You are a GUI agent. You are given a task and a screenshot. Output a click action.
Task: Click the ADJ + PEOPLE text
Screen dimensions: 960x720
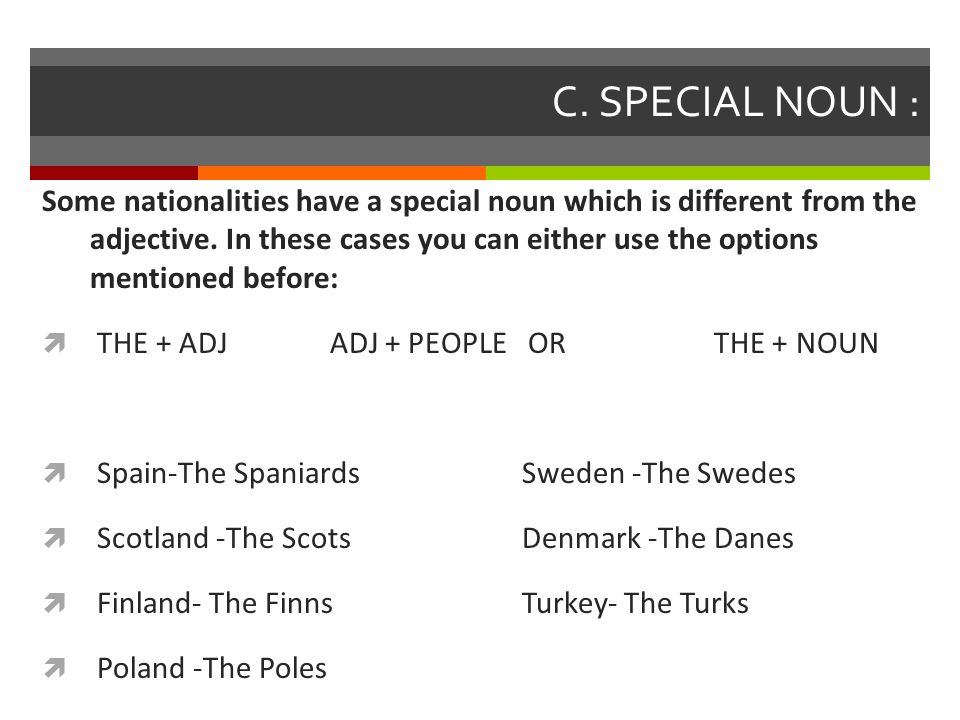click(418, 343)
